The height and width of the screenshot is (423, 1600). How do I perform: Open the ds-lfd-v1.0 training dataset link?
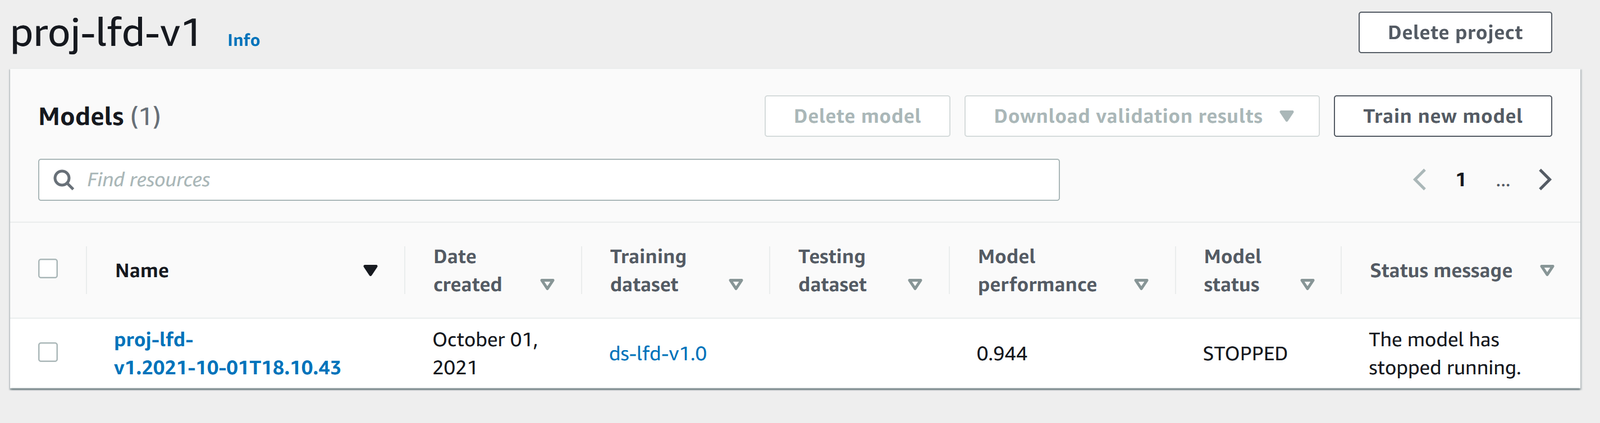pyautogui.click(x=658, y=354)
